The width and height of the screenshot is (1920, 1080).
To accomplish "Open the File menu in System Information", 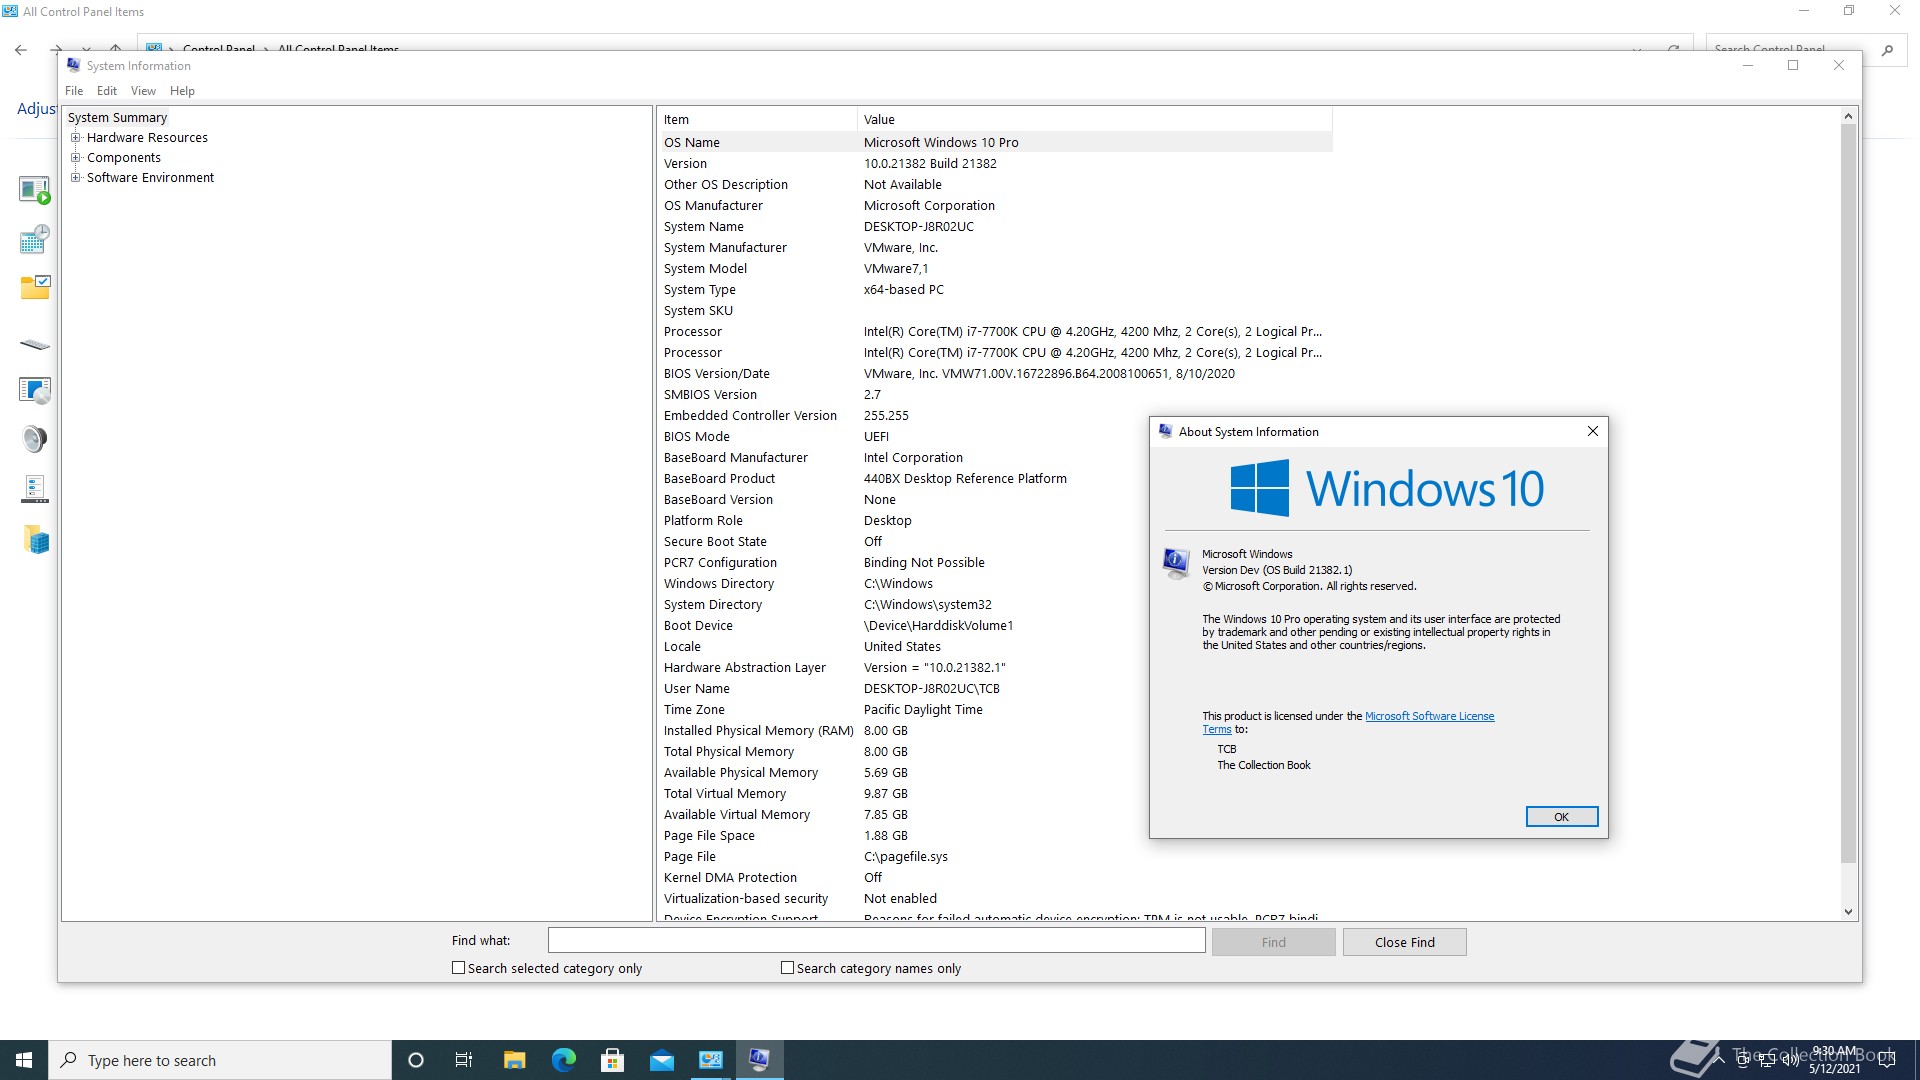I will [74, 91].
